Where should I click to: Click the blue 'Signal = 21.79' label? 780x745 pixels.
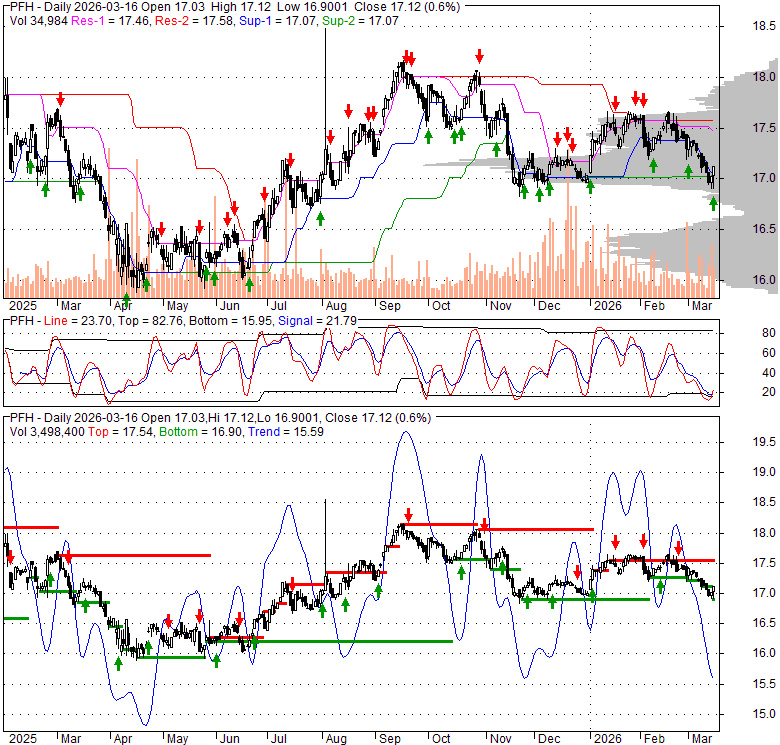click(x=317, y=321)
